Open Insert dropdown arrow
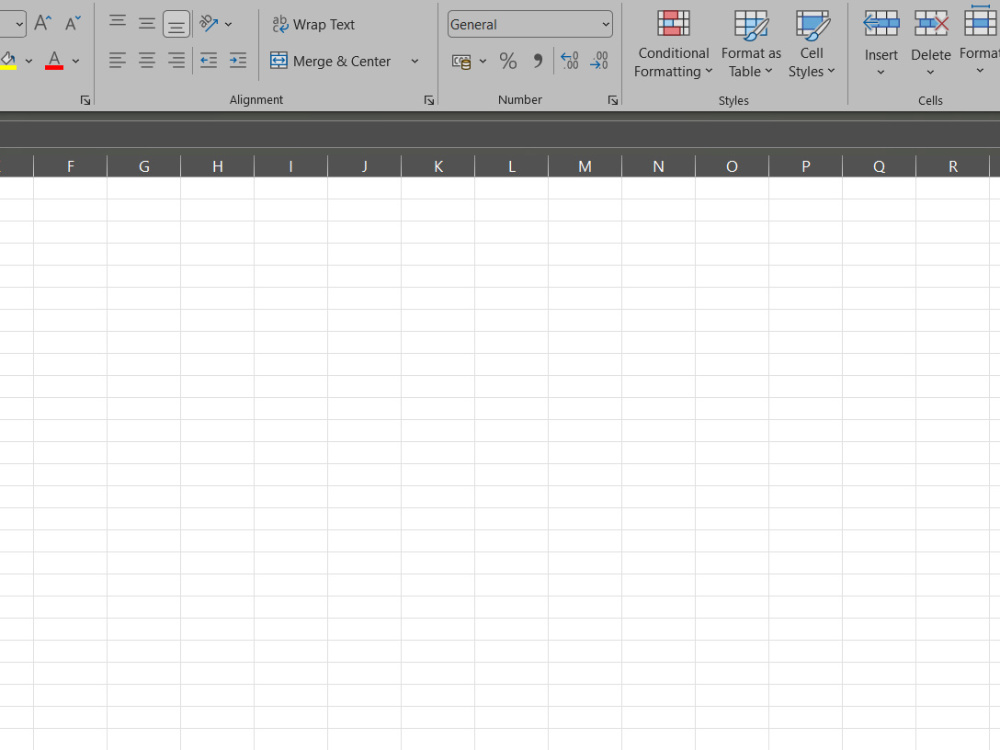The height and width of the screenshot is (750, 1000). 881,72
